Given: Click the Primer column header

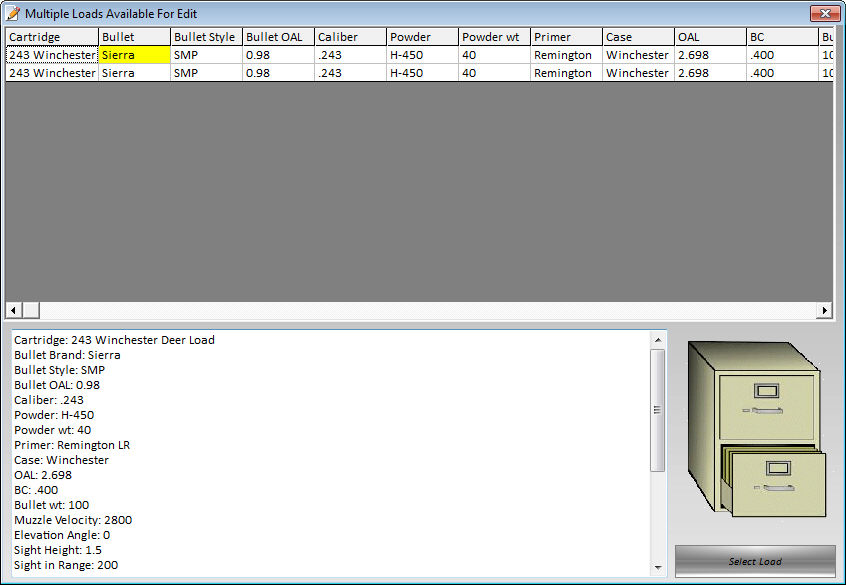Looking at the screenshot, I should (566, 37).
